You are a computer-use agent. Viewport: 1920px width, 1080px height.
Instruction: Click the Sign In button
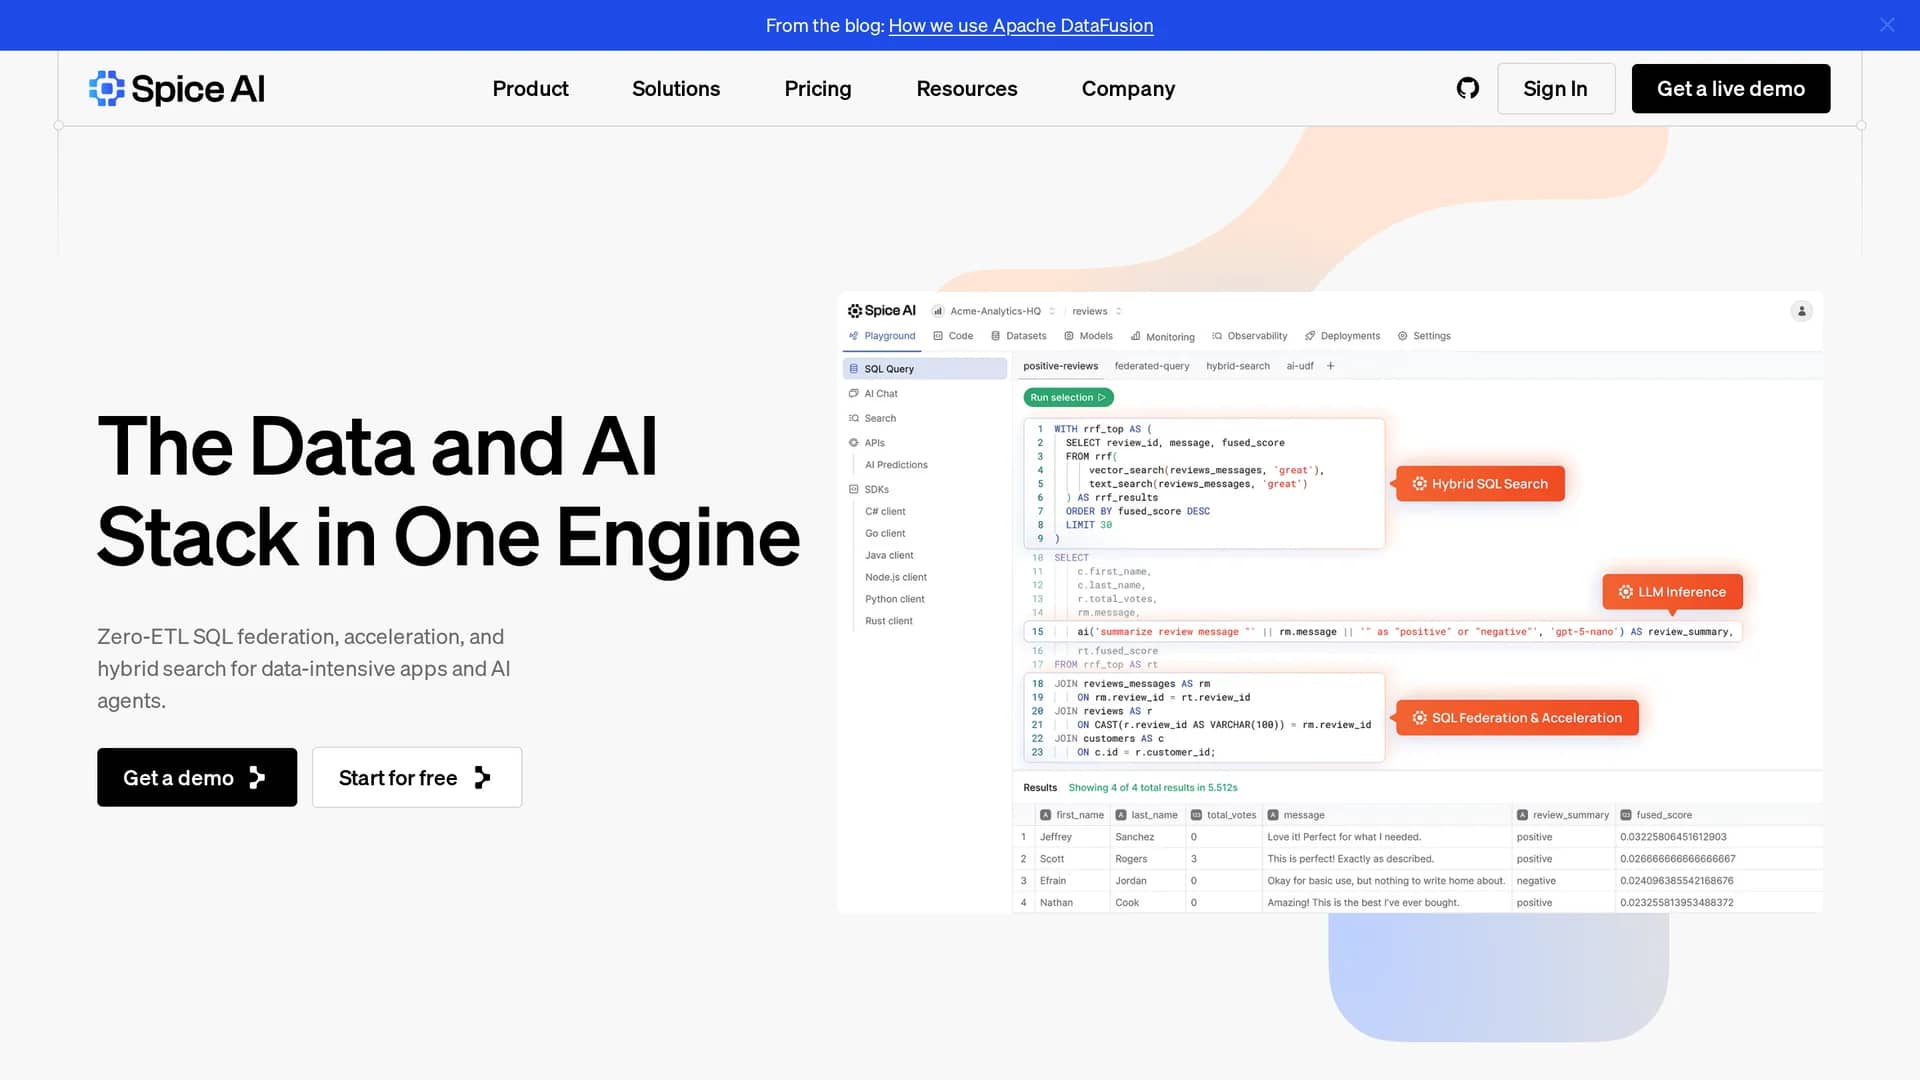tap(1555, 88)
